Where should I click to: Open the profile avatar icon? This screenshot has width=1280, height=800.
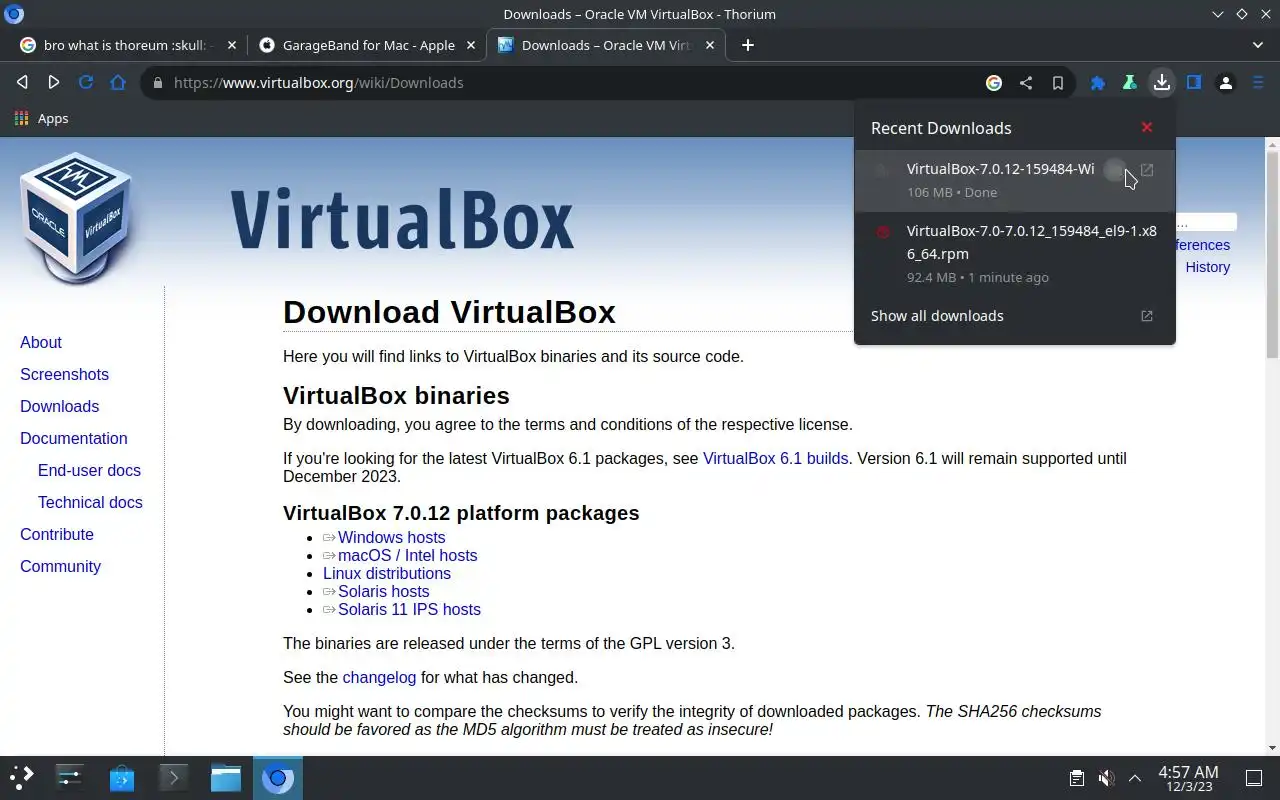pos(1226,83)
